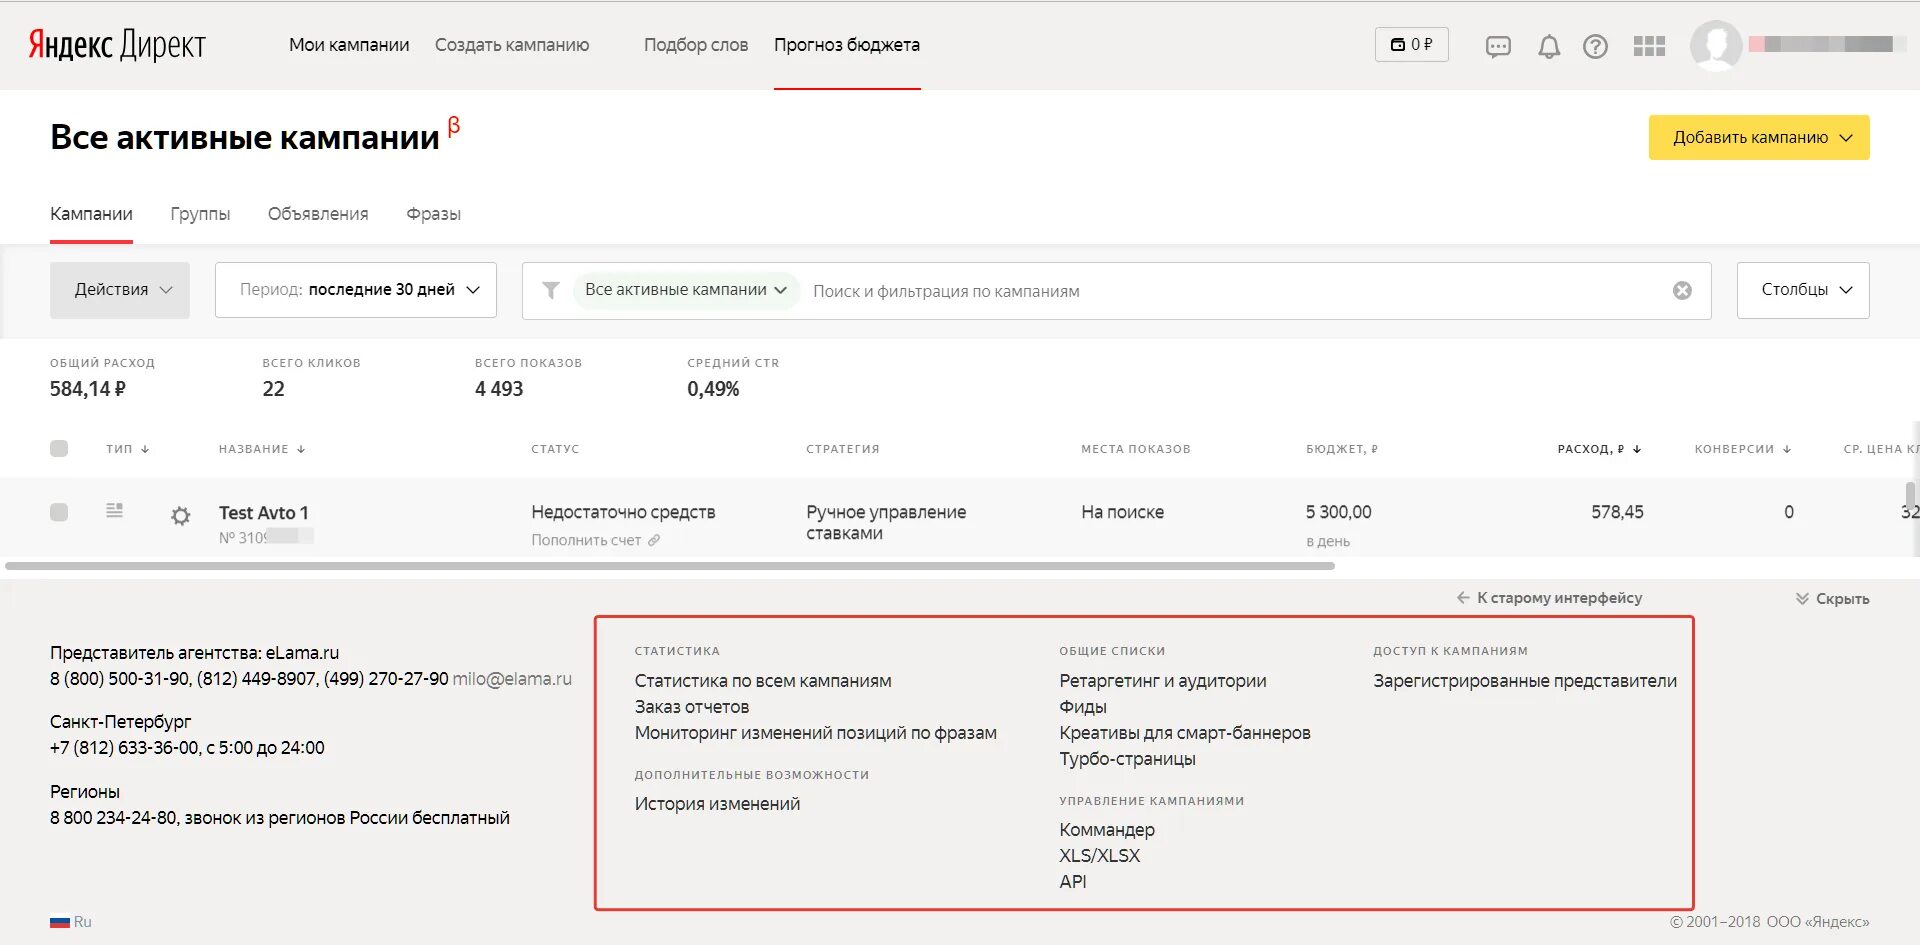Click the horizontal table scrollbar

point(670,566)
